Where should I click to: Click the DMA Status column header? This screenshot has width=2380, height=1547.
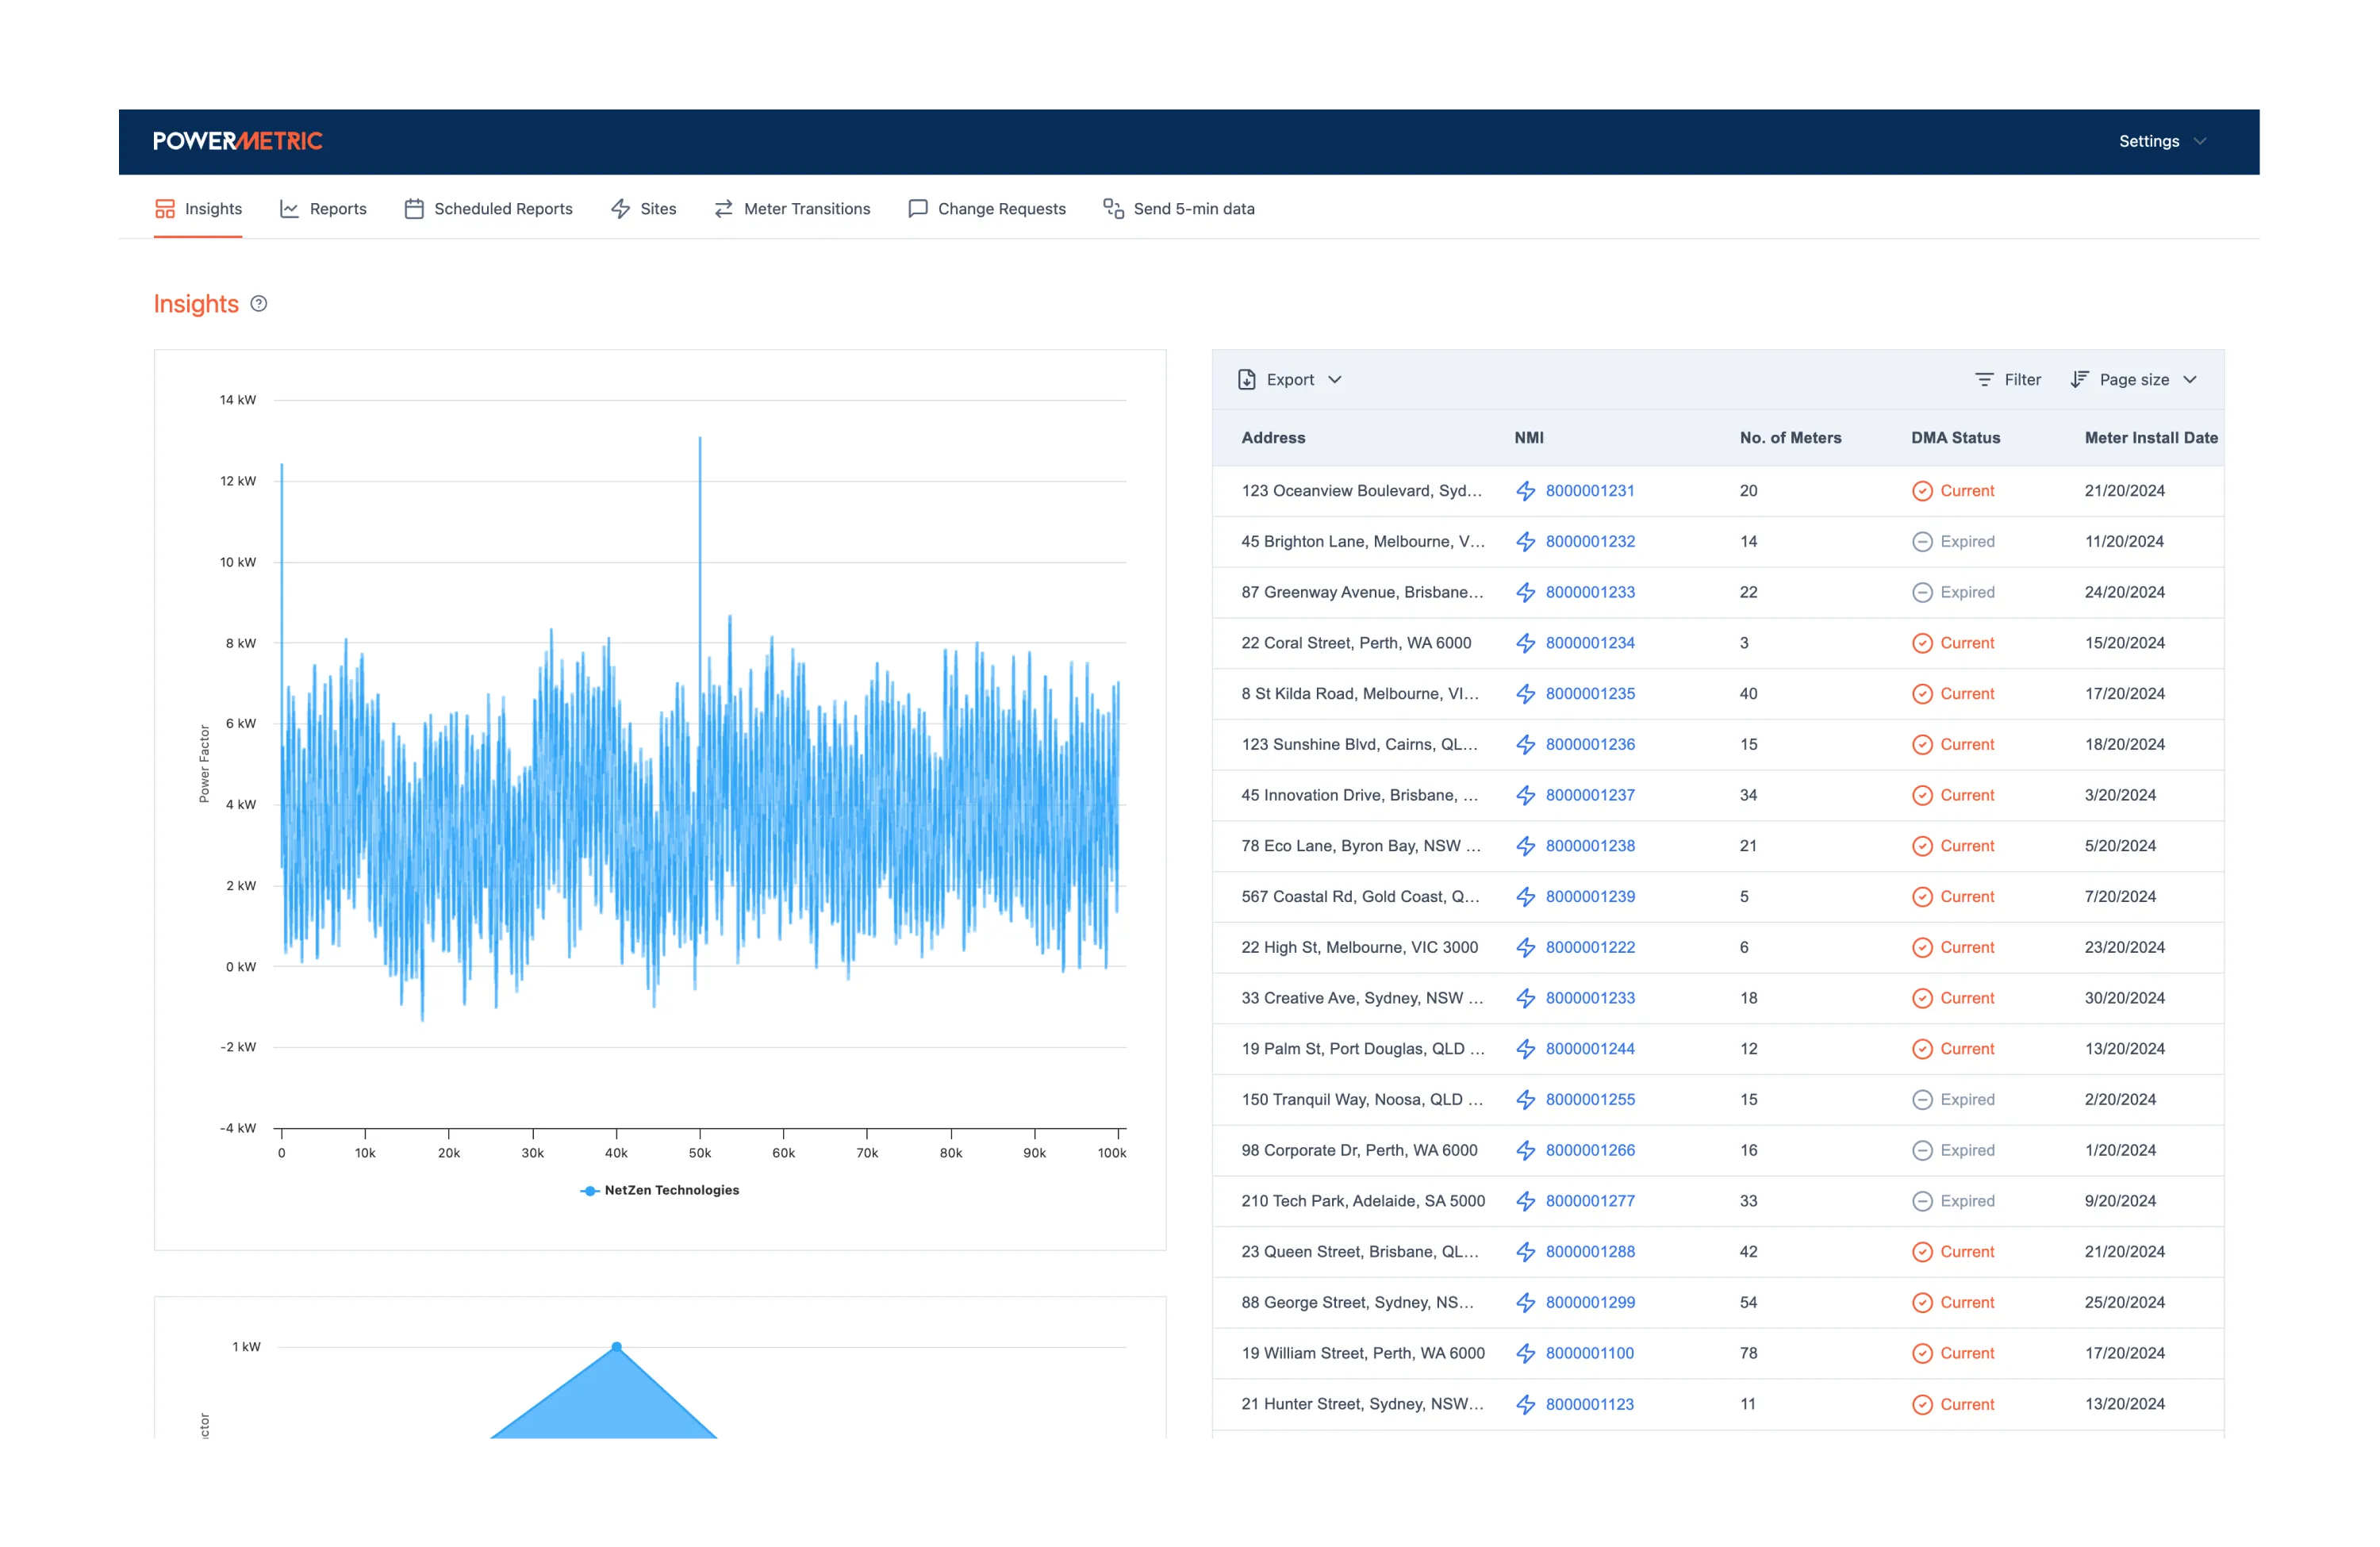[1955, 438]
